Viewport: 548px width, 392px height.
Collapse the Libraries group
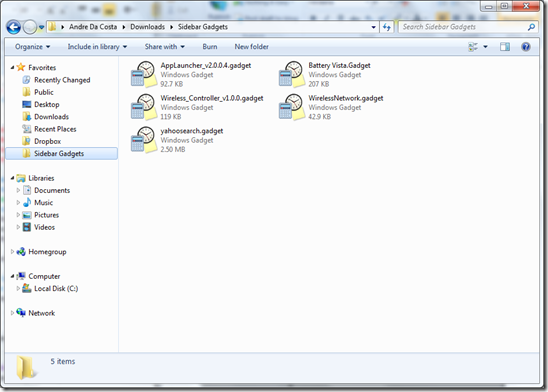(12, 178)
